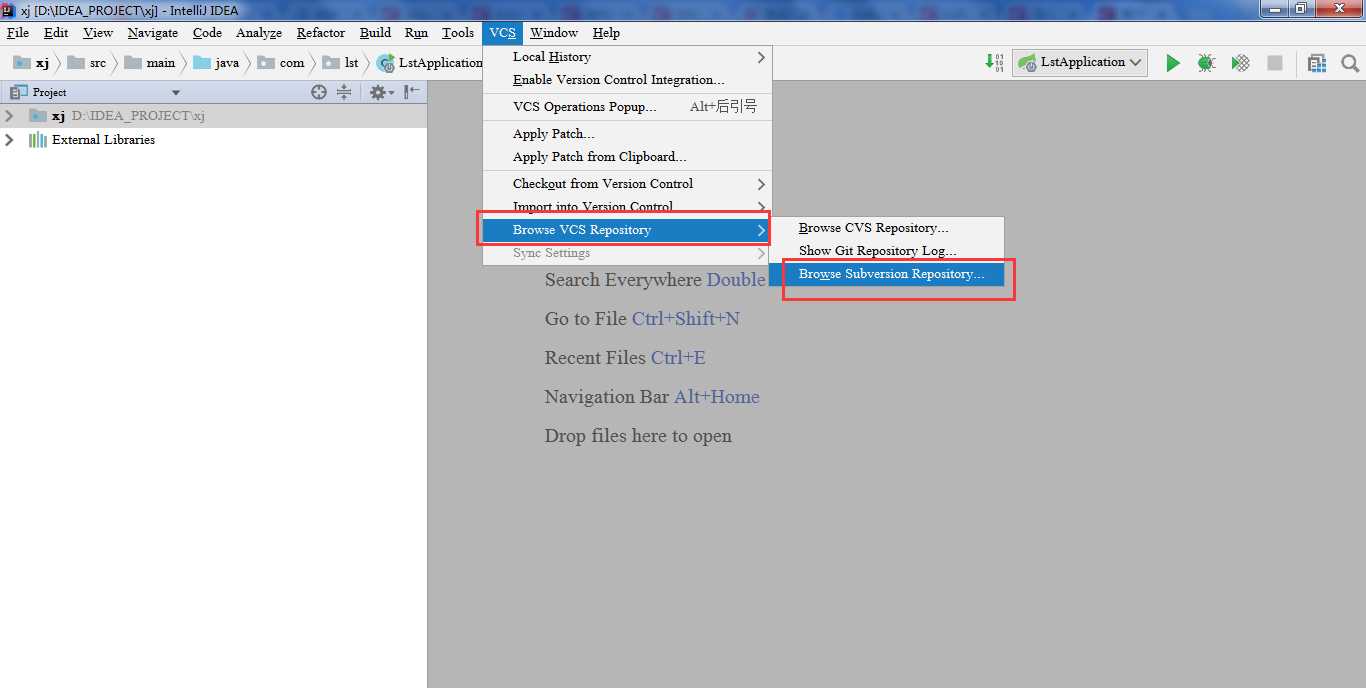Expand the Checkout from Version Control submenu arrow
This screenshot has width=1366, height=688.
coord(761,184)
